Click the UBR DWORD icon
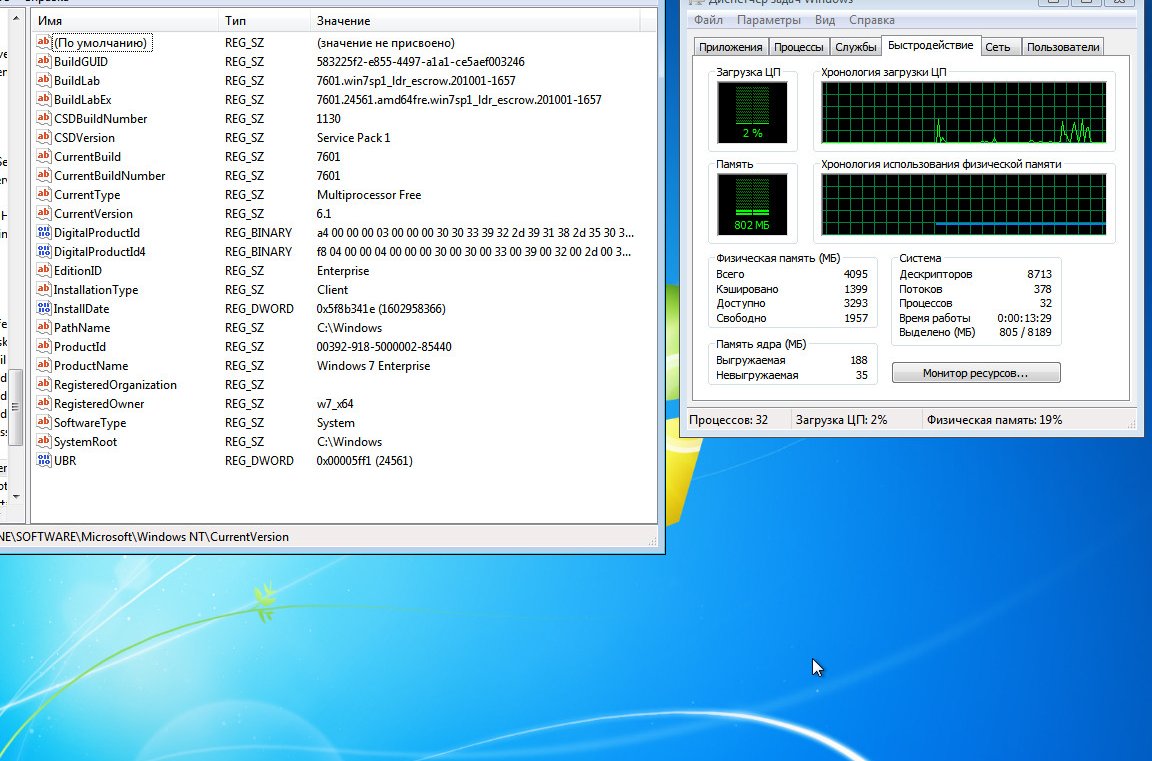The height and width of the screenshot is (761, 1152). pyautogui.click(x=43, y=461)
